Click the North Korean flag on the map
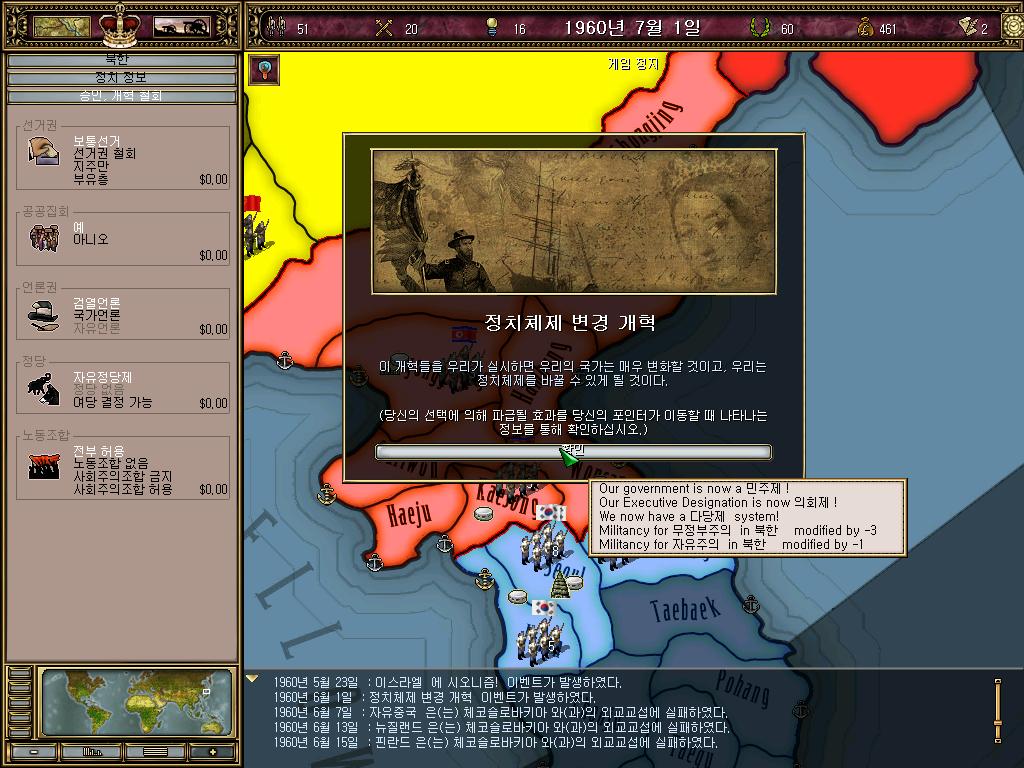Image resolution: width=1024 pixels, height=768 pixels. (x=464, y=335)
